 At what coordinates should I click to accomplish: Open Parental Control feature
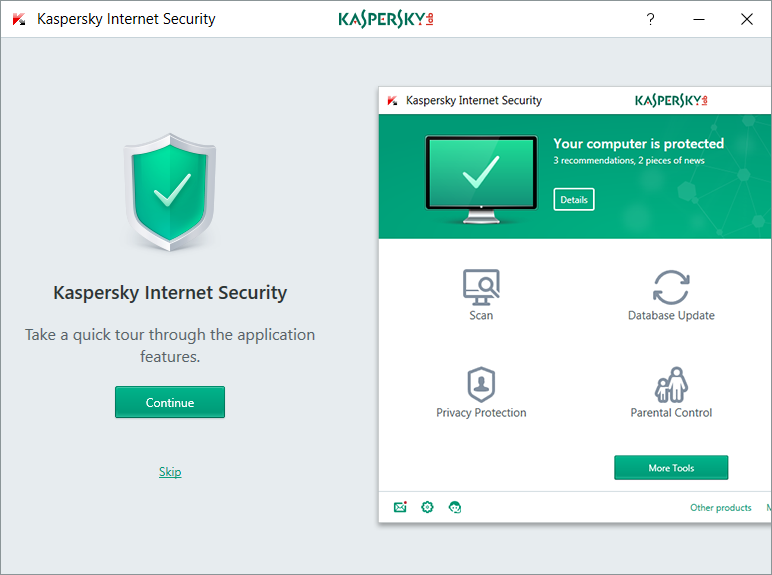[671, 392]
